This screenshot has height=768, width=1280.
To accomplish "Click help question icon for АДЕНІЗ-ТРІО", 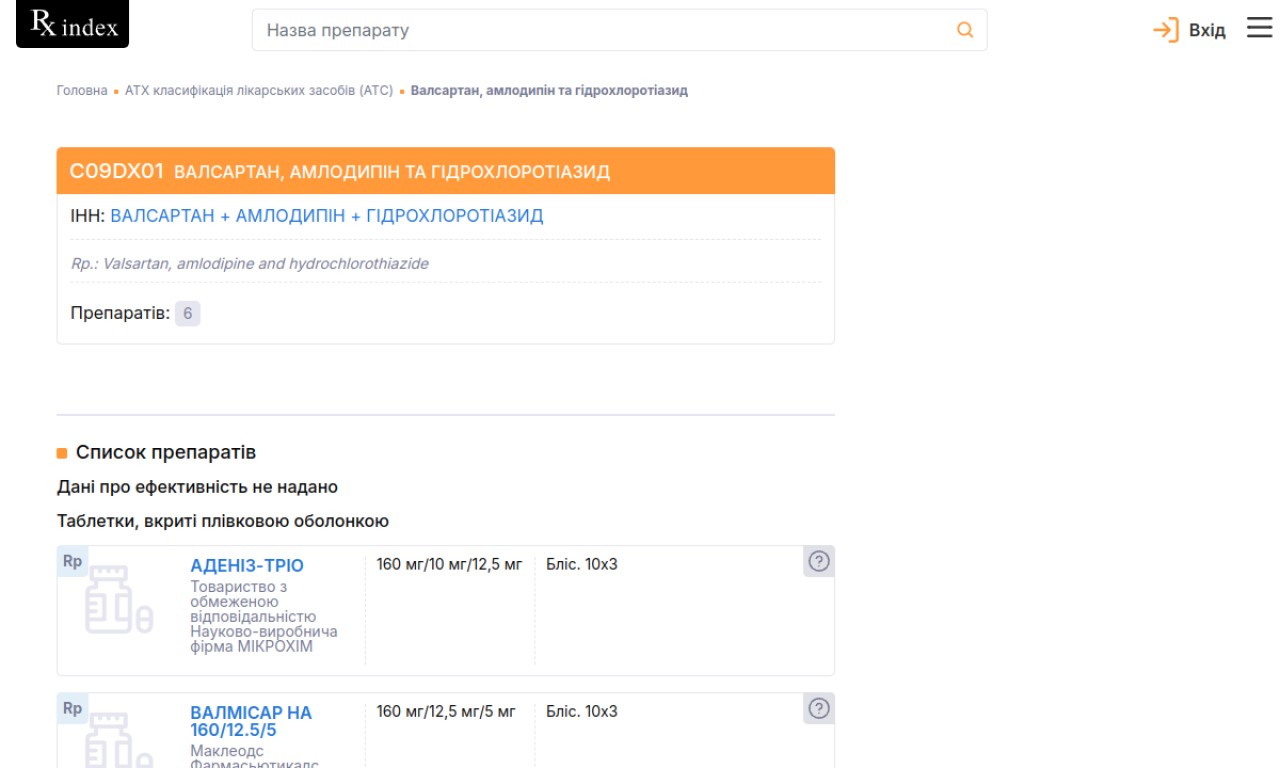I will pos(819,562).
